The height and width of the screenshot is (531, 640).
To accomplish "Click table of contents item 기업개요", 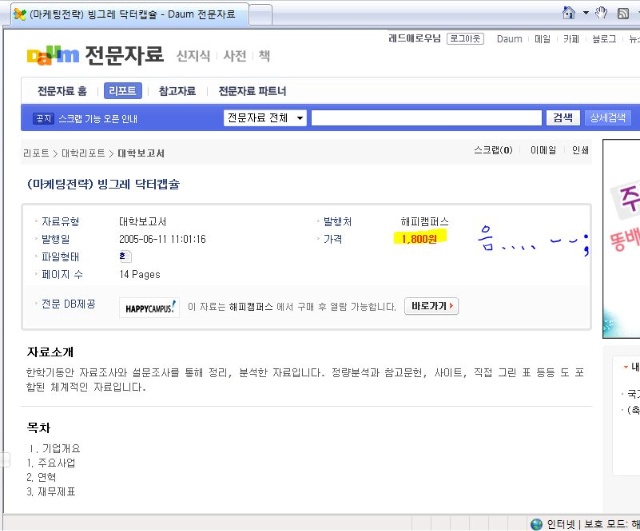I will [61, 449].
